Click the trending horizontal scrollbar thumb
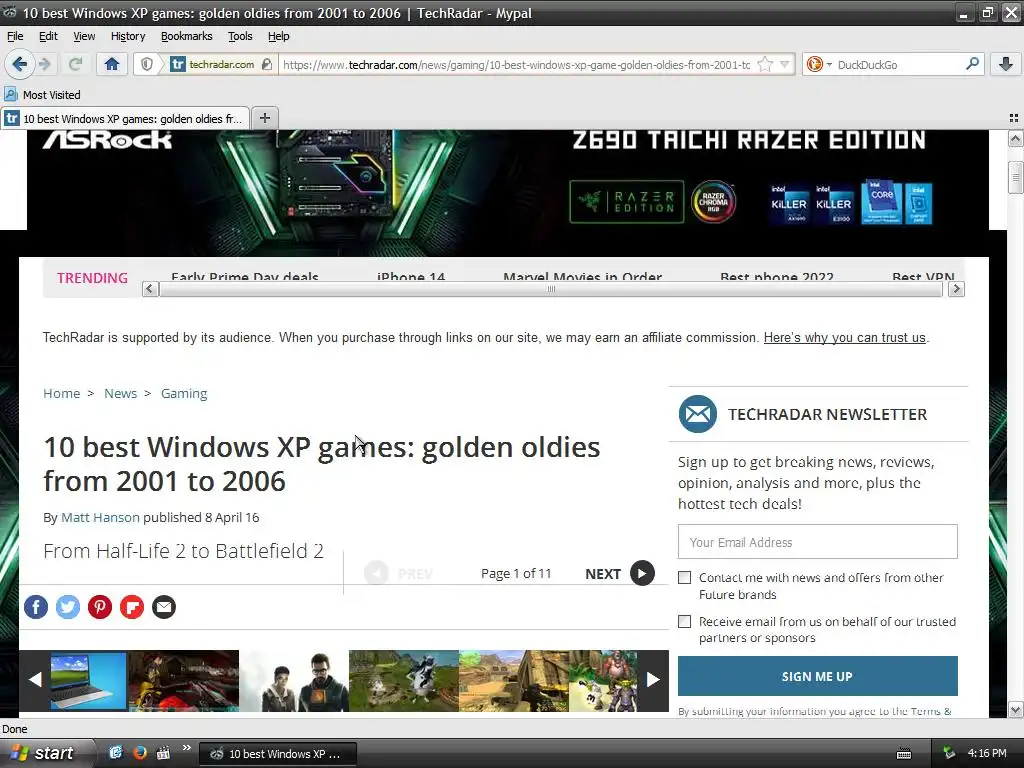This screenshot has height=768, width=1024. click(551, 289)
